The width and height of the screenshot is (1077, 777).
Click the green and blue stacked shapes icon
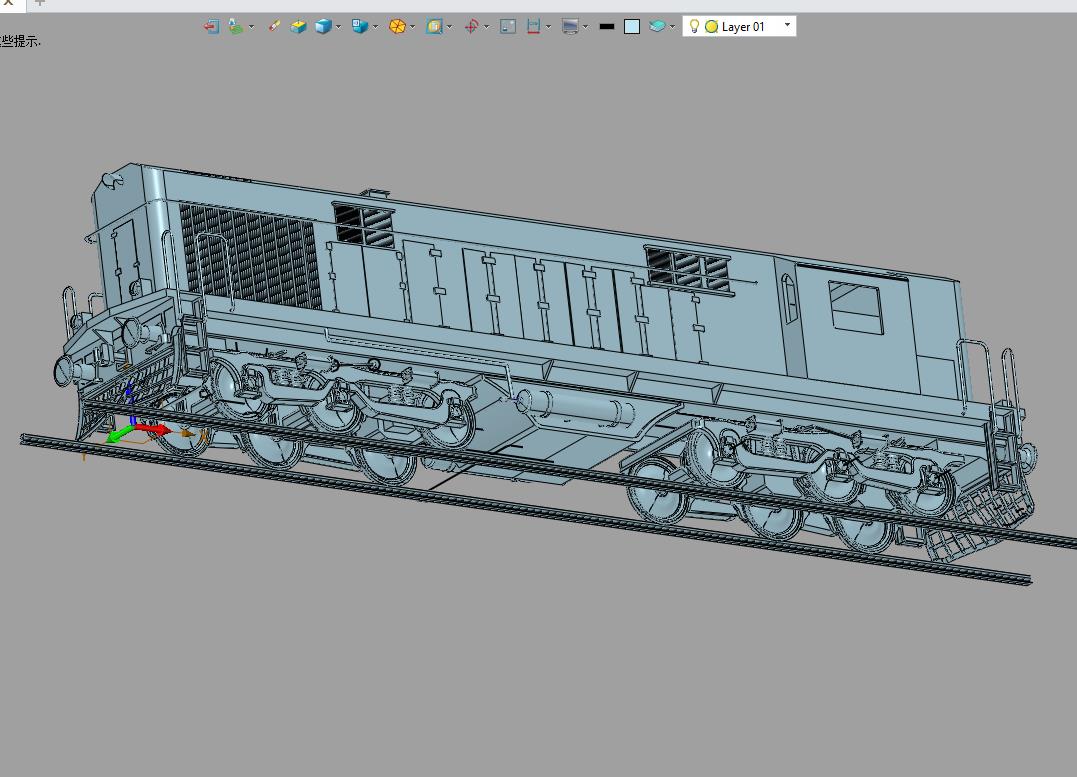(235, 27)
